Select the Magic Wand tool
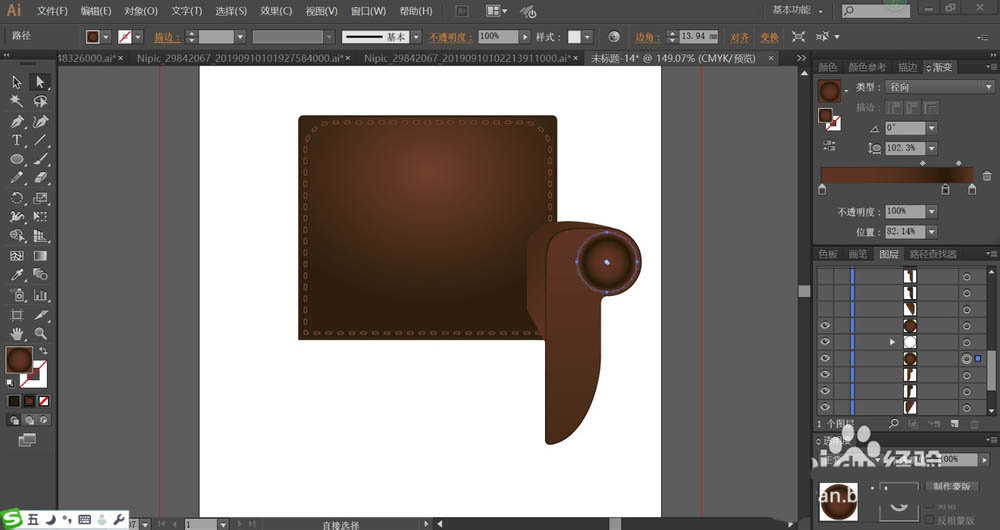 (x=17, y=101)
